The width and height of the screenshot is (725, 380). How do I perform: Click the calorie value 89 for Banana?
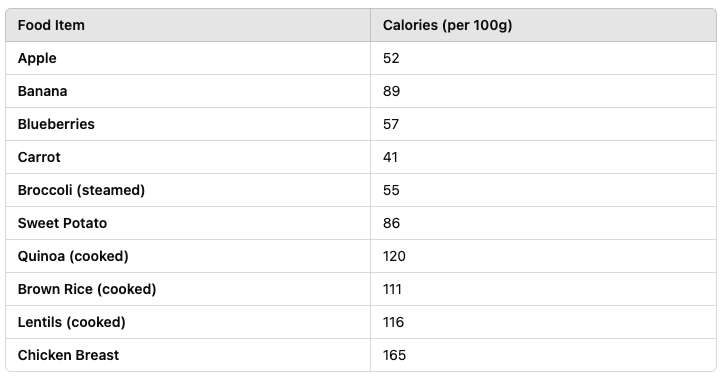pyautogui.click(x=391, y=91)
